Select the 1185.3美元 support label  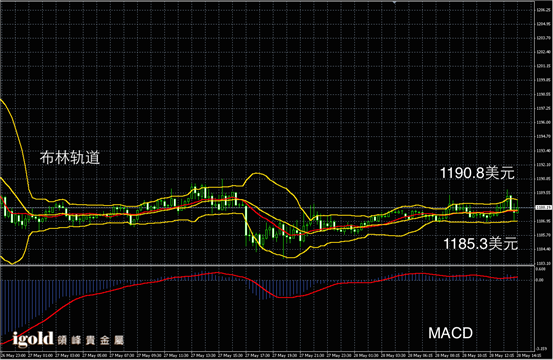(480, 244)
